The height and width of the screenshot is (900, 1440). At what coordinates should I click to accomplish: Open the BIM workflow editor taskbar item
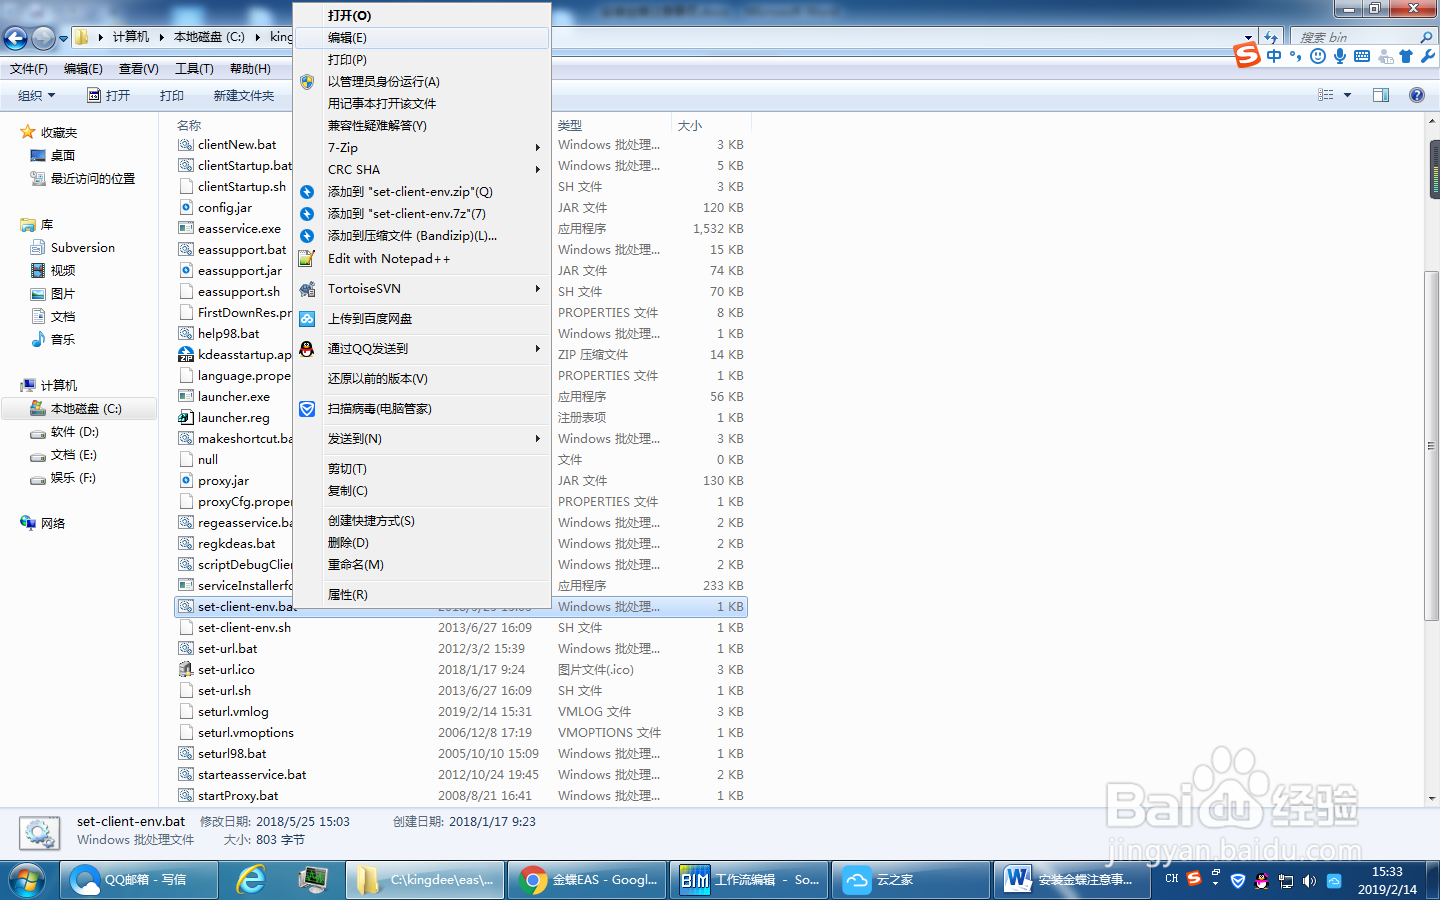[x=749, y=880]
